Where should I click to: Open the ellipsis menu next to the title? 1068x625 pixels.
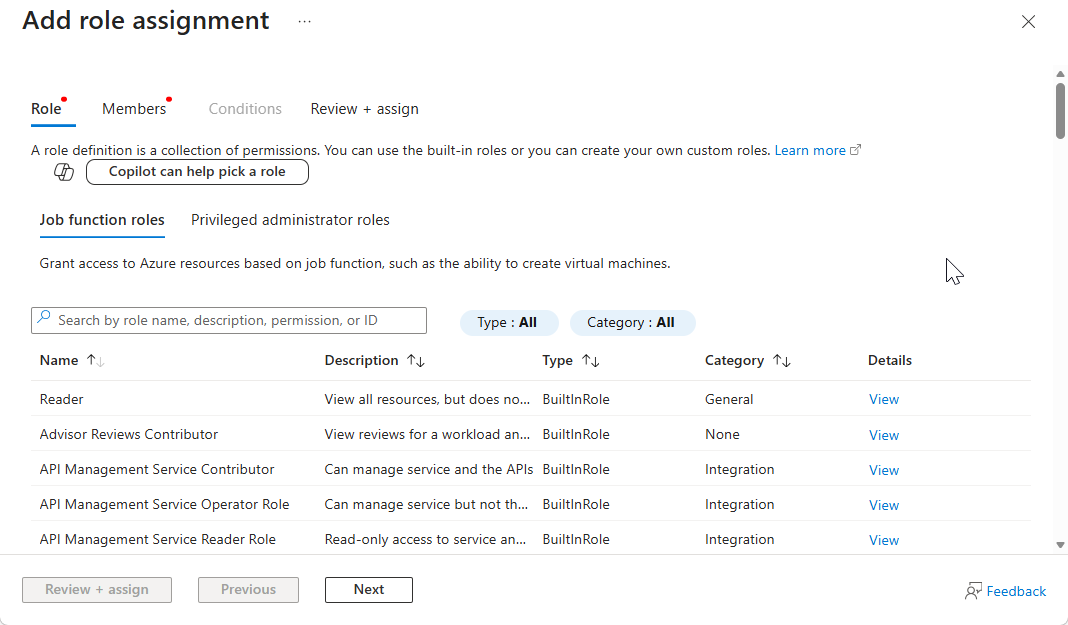(x=304, y=21)
